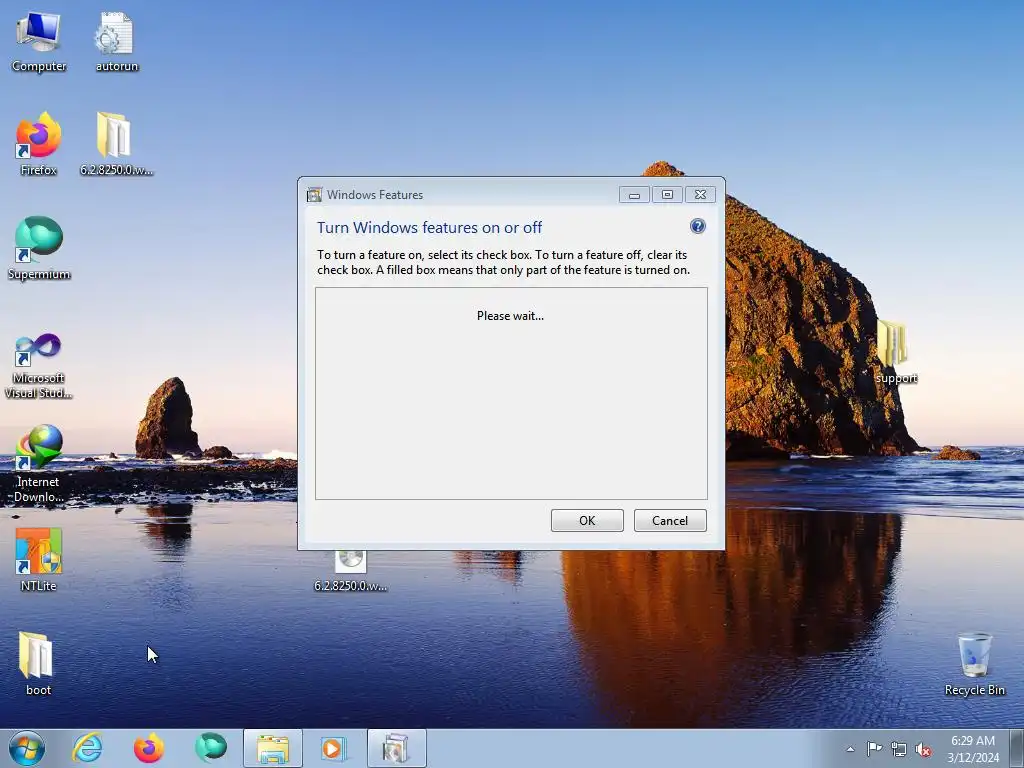Screen dimensions: 1024x768
Task: Click 'Turn Windows features on or off' heading
Action: coord(429,227)
